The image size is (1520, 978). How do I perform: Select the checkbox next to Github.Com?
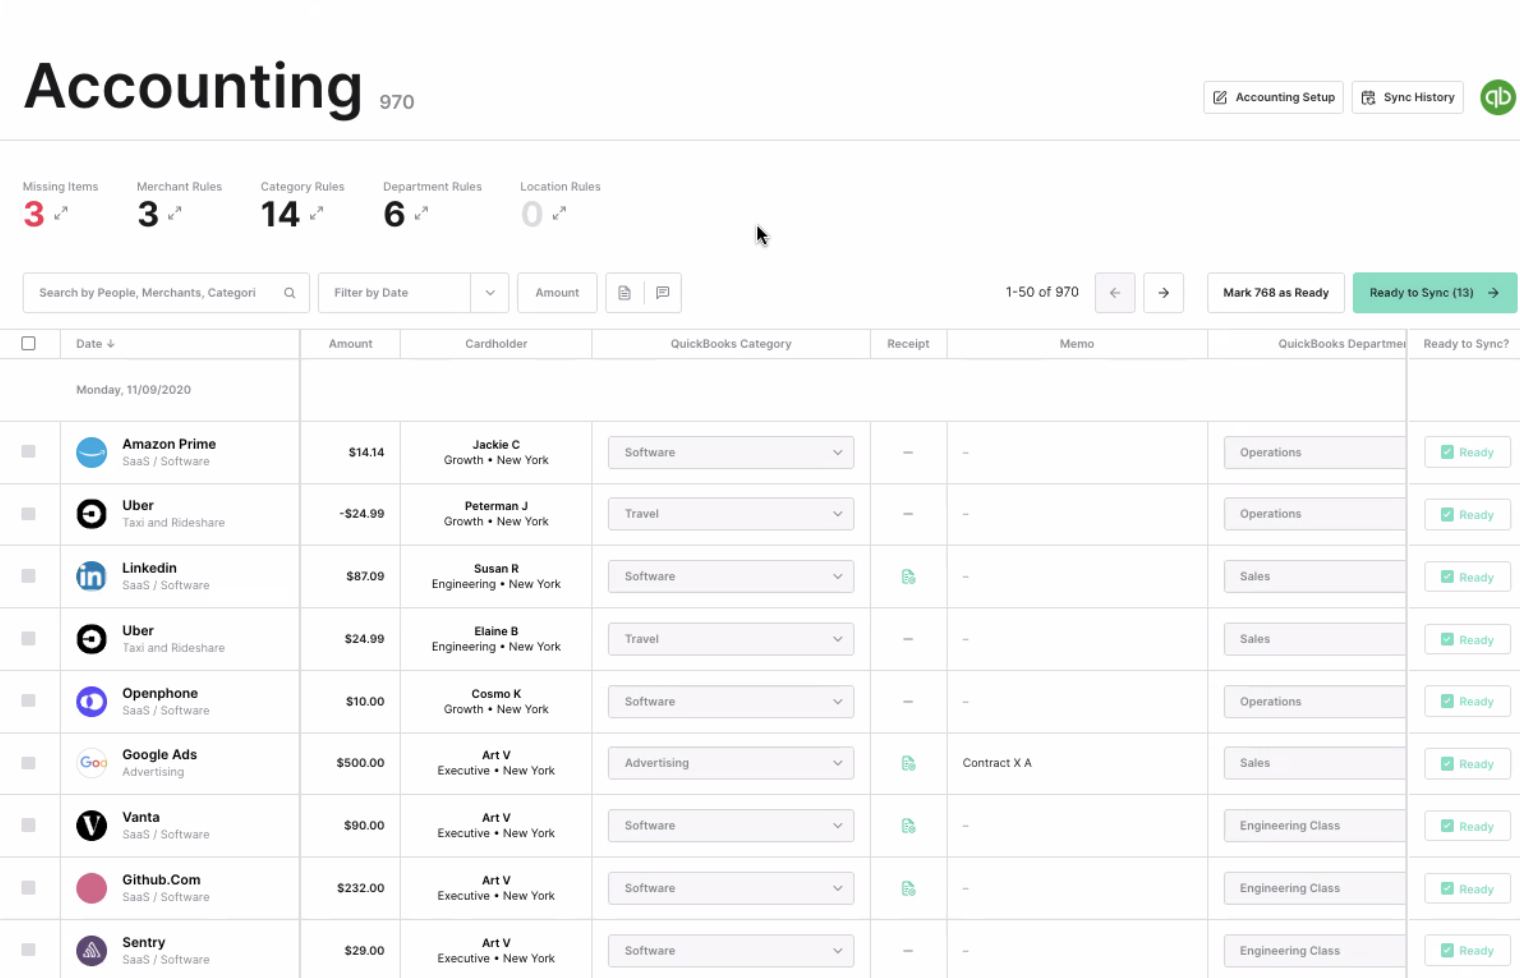coord(28,888)
